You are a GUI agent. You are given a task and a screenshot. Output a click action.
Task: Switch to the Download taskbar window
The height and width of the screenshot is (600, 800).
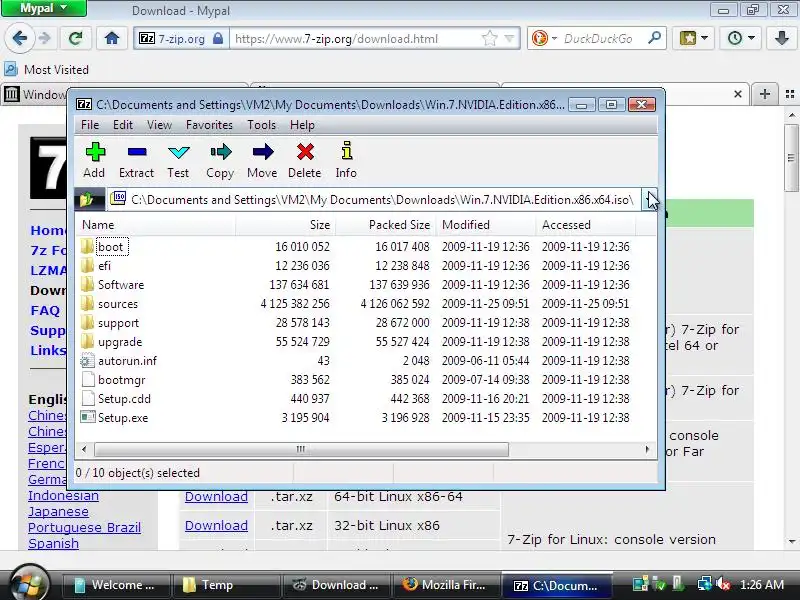[335, 585]
